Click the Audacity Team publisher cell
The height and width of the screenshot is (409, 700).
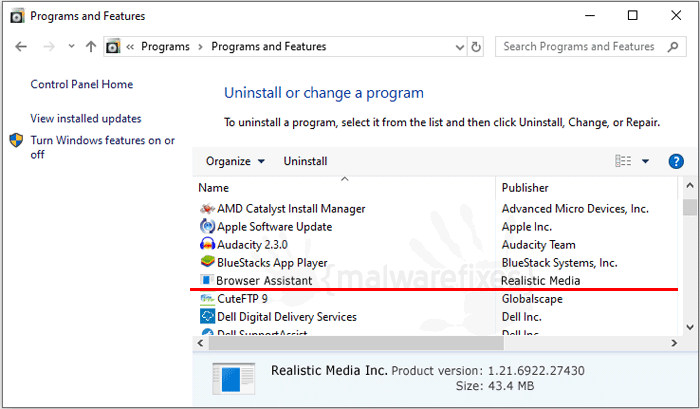[538, 245]
